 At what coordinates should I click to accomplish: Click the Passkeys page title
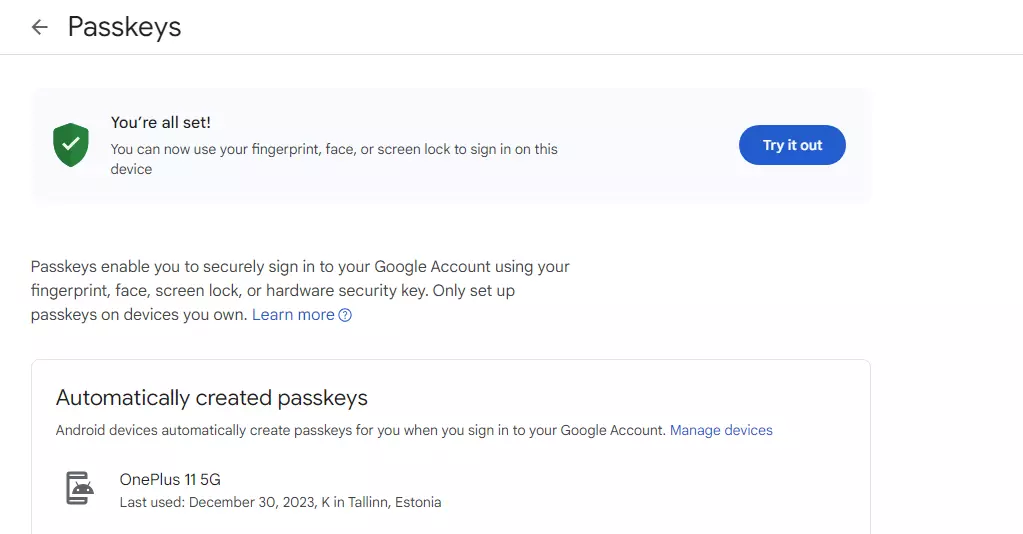click(x=124, y=27)
